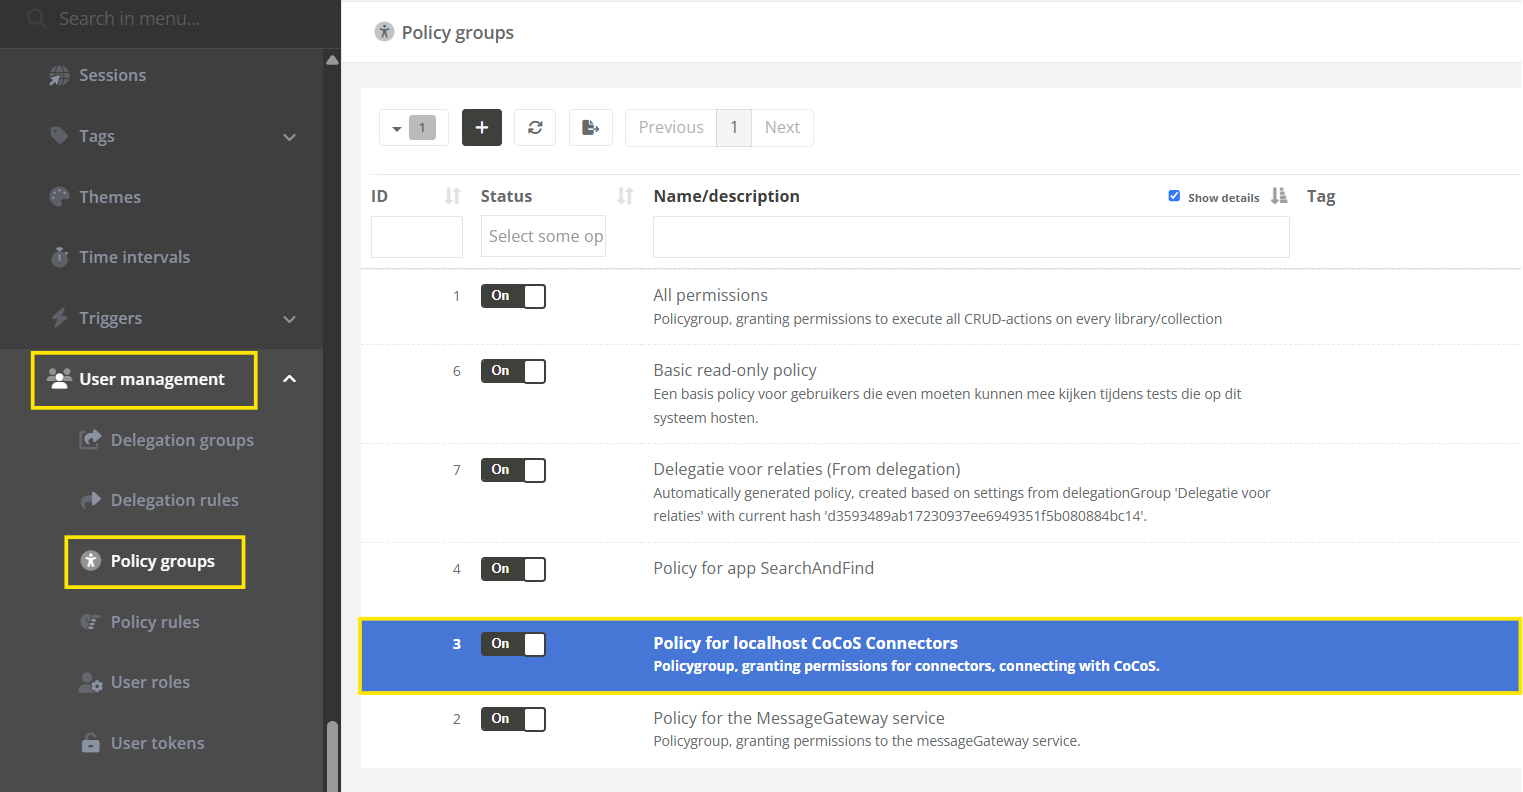This screenshot has height=792, width=1523.
Task: Click the Name/description filter input field
Action: [970, 237]
